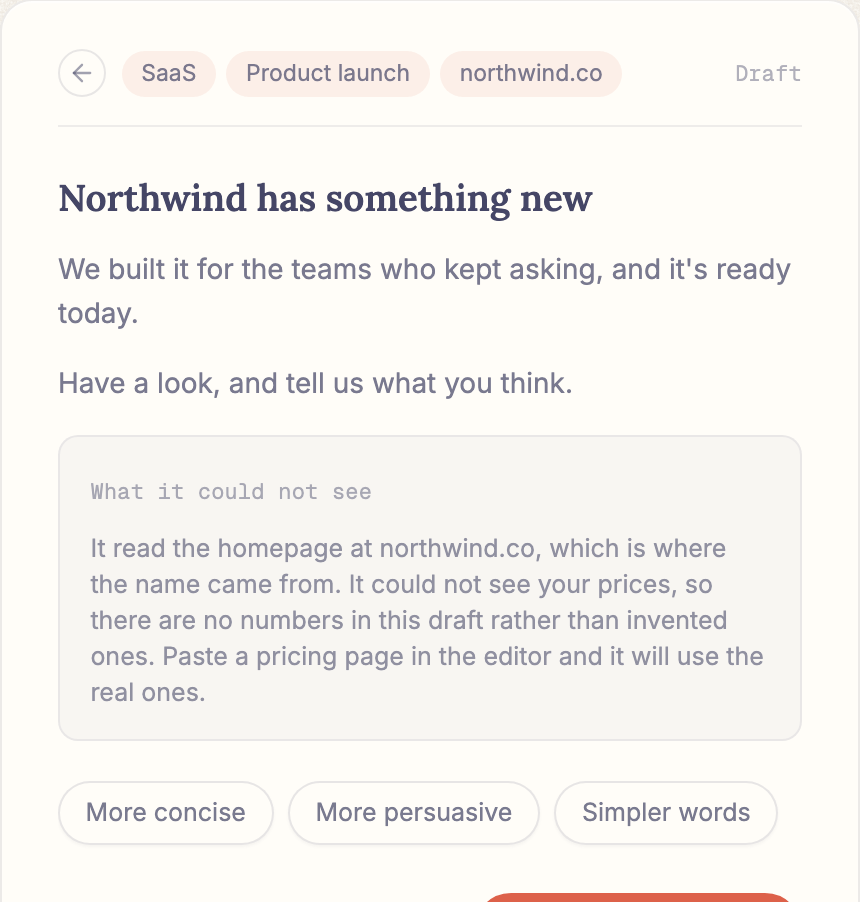Screen dimensions: 860x902
Task: Select the SaaS tag chip
Action: [169, 74]
